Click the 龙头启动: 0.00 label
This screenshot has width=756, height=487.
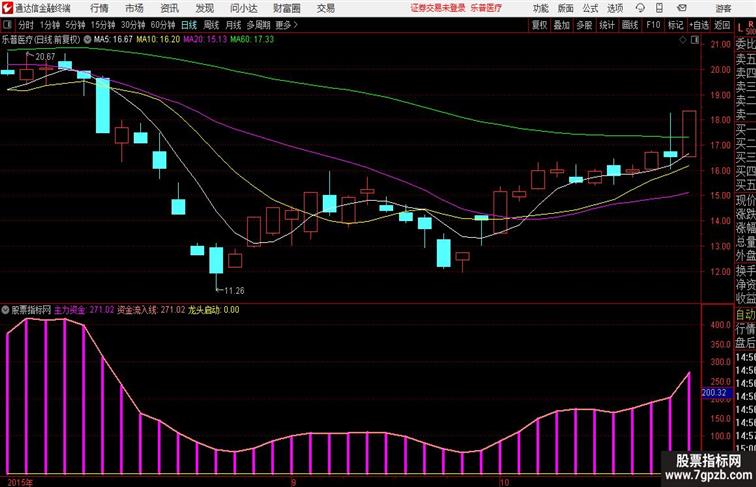[x=214, y=310]
